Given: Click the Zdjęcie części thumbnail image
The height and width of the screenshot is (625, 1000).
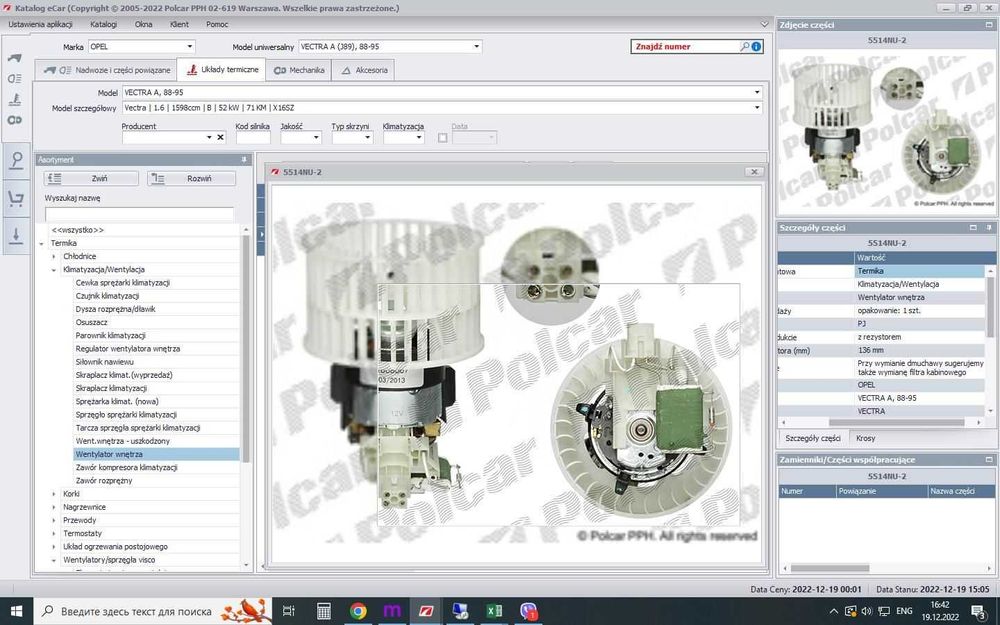Looking at the screenshot, I should pyautogui.click(x=886, y=129).
